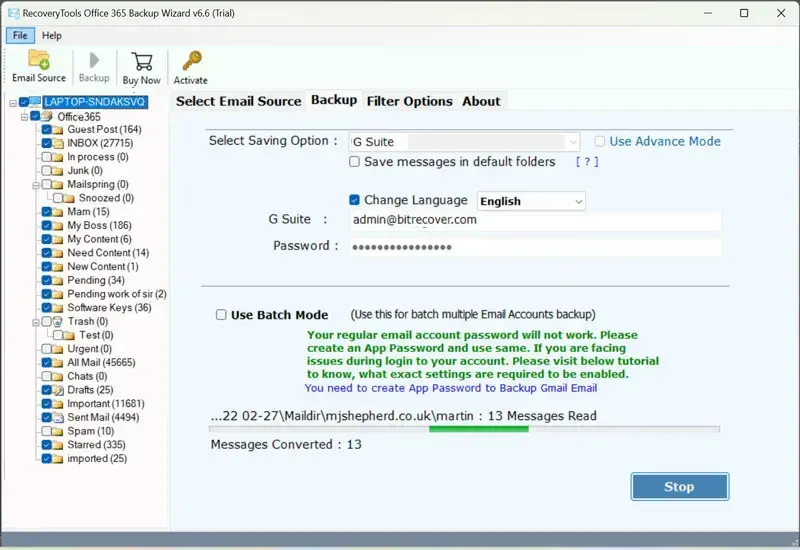Switch to Select Email Source tab

tap(238, 101)
